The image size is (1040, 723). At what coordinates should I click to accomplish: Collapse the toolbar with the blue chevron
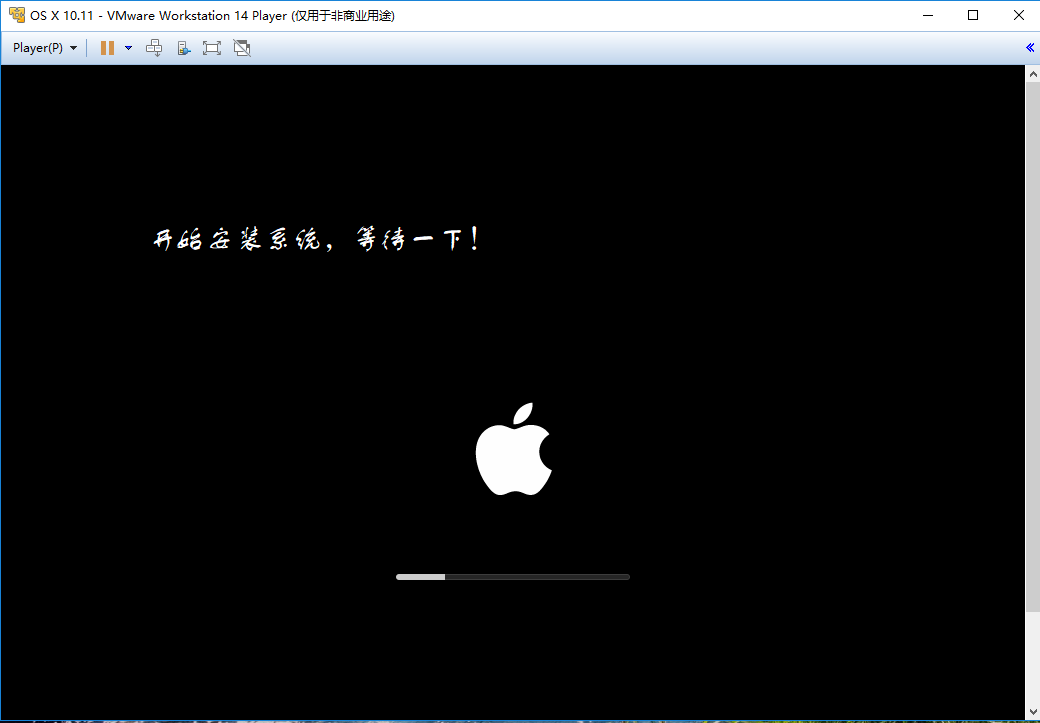pos(1030,47)
